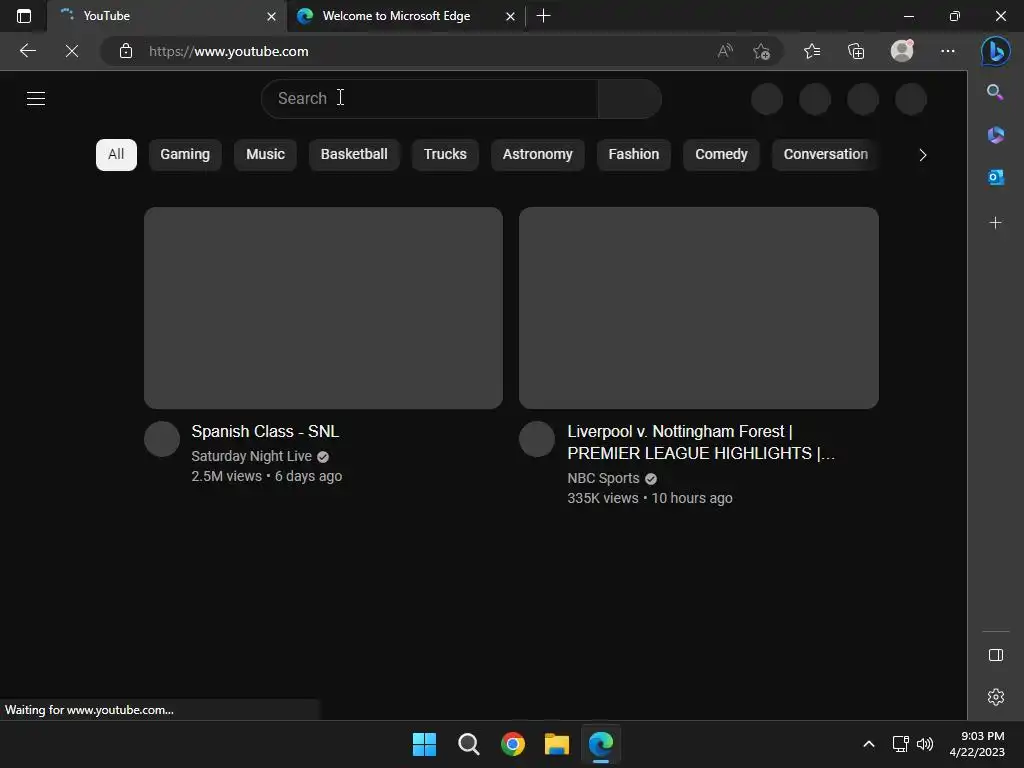The width and height of the screenshot is (1024, 768).
Task: Click the search submit button placeholder
Action: [630, 99]
